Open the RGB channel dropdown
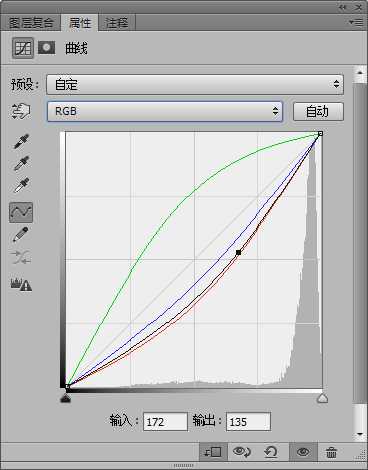The height and width of the screenshot is (470, 368). [x=165, y=111]
